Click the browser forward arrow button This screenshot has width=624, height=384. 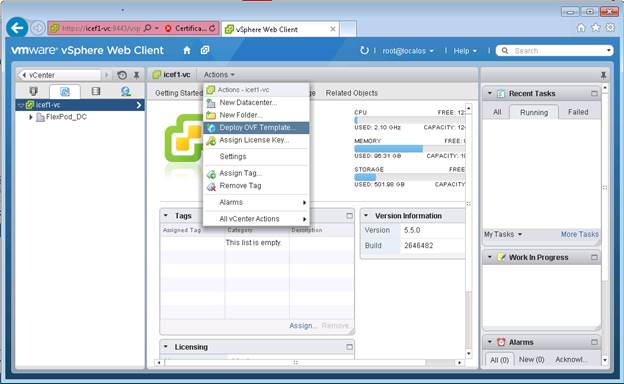(x=38, y=28)
